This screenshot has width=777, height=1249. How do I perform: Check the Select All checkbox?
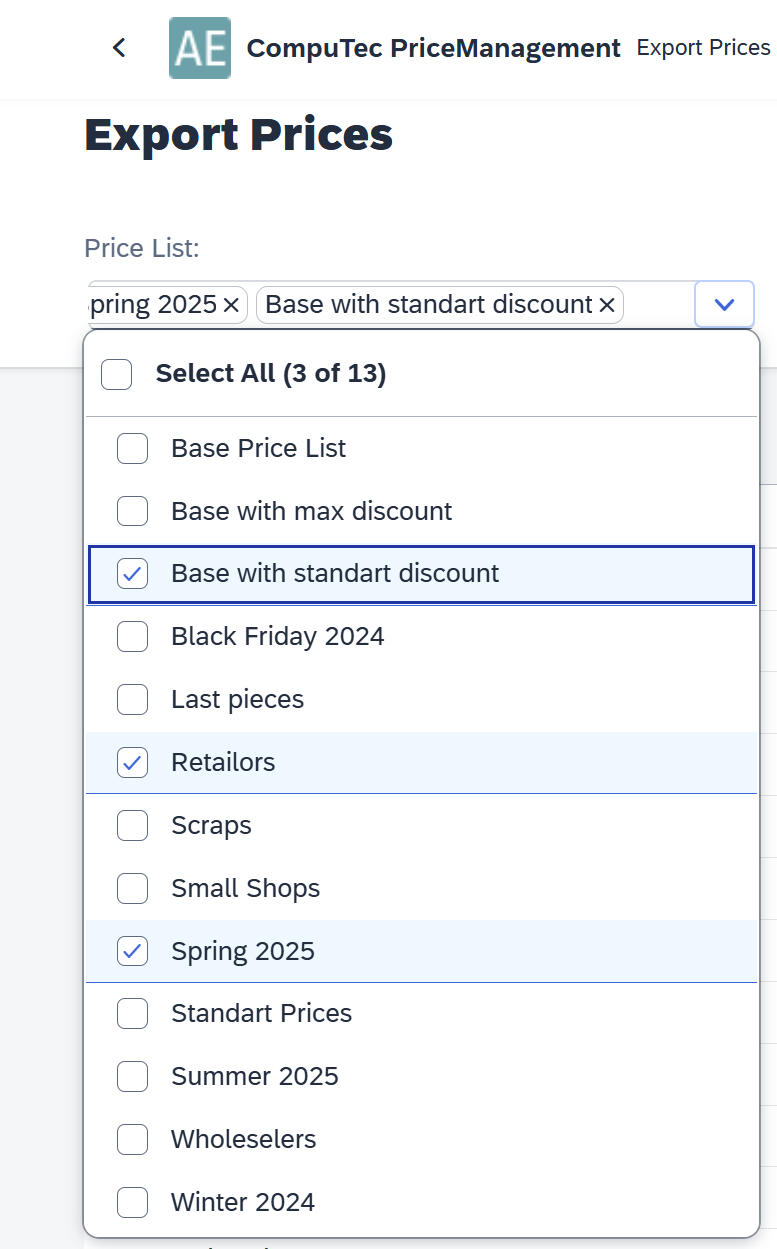117,374
